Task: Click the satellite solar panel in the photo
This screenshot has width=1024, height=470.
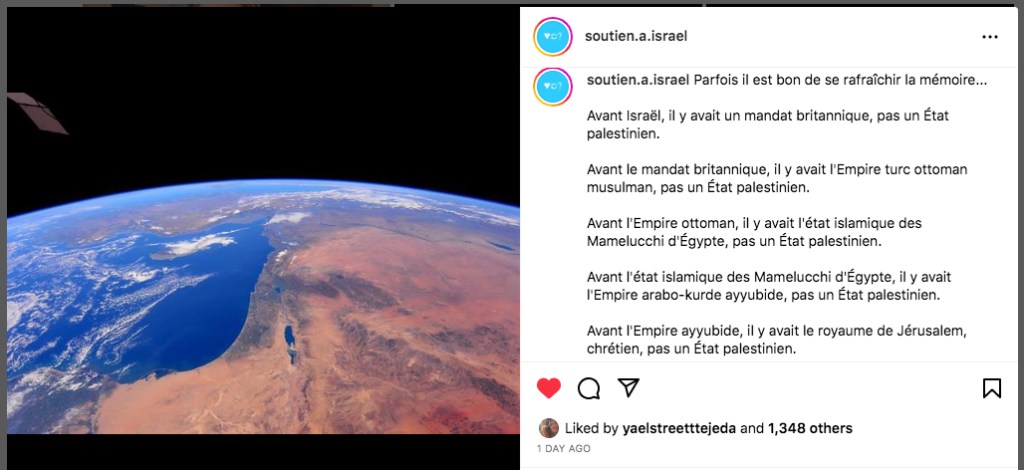Action: 37,113
